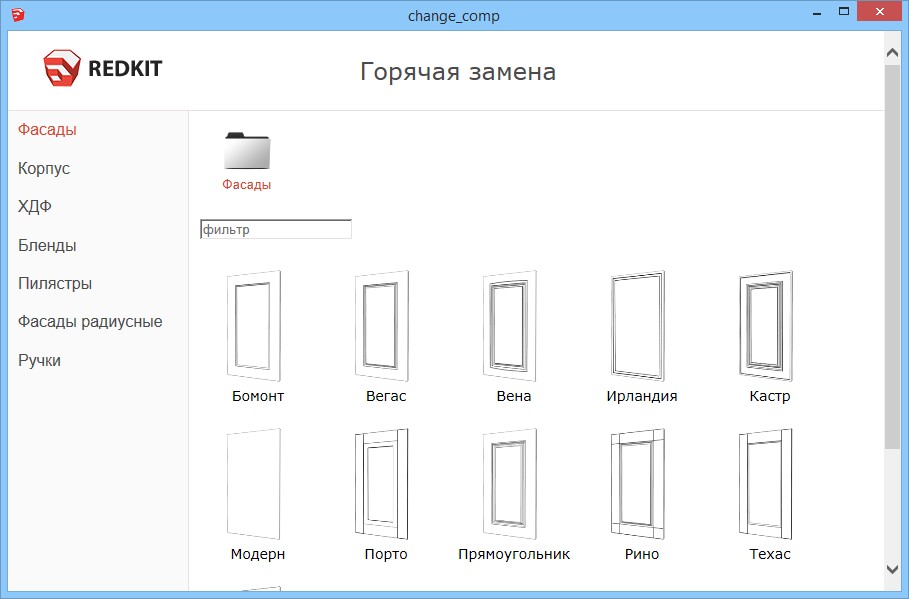This screenshot has width=909, height=599.
Task: Choose the Техас facade
Action: pyautogui.click(x=765, y=483)
